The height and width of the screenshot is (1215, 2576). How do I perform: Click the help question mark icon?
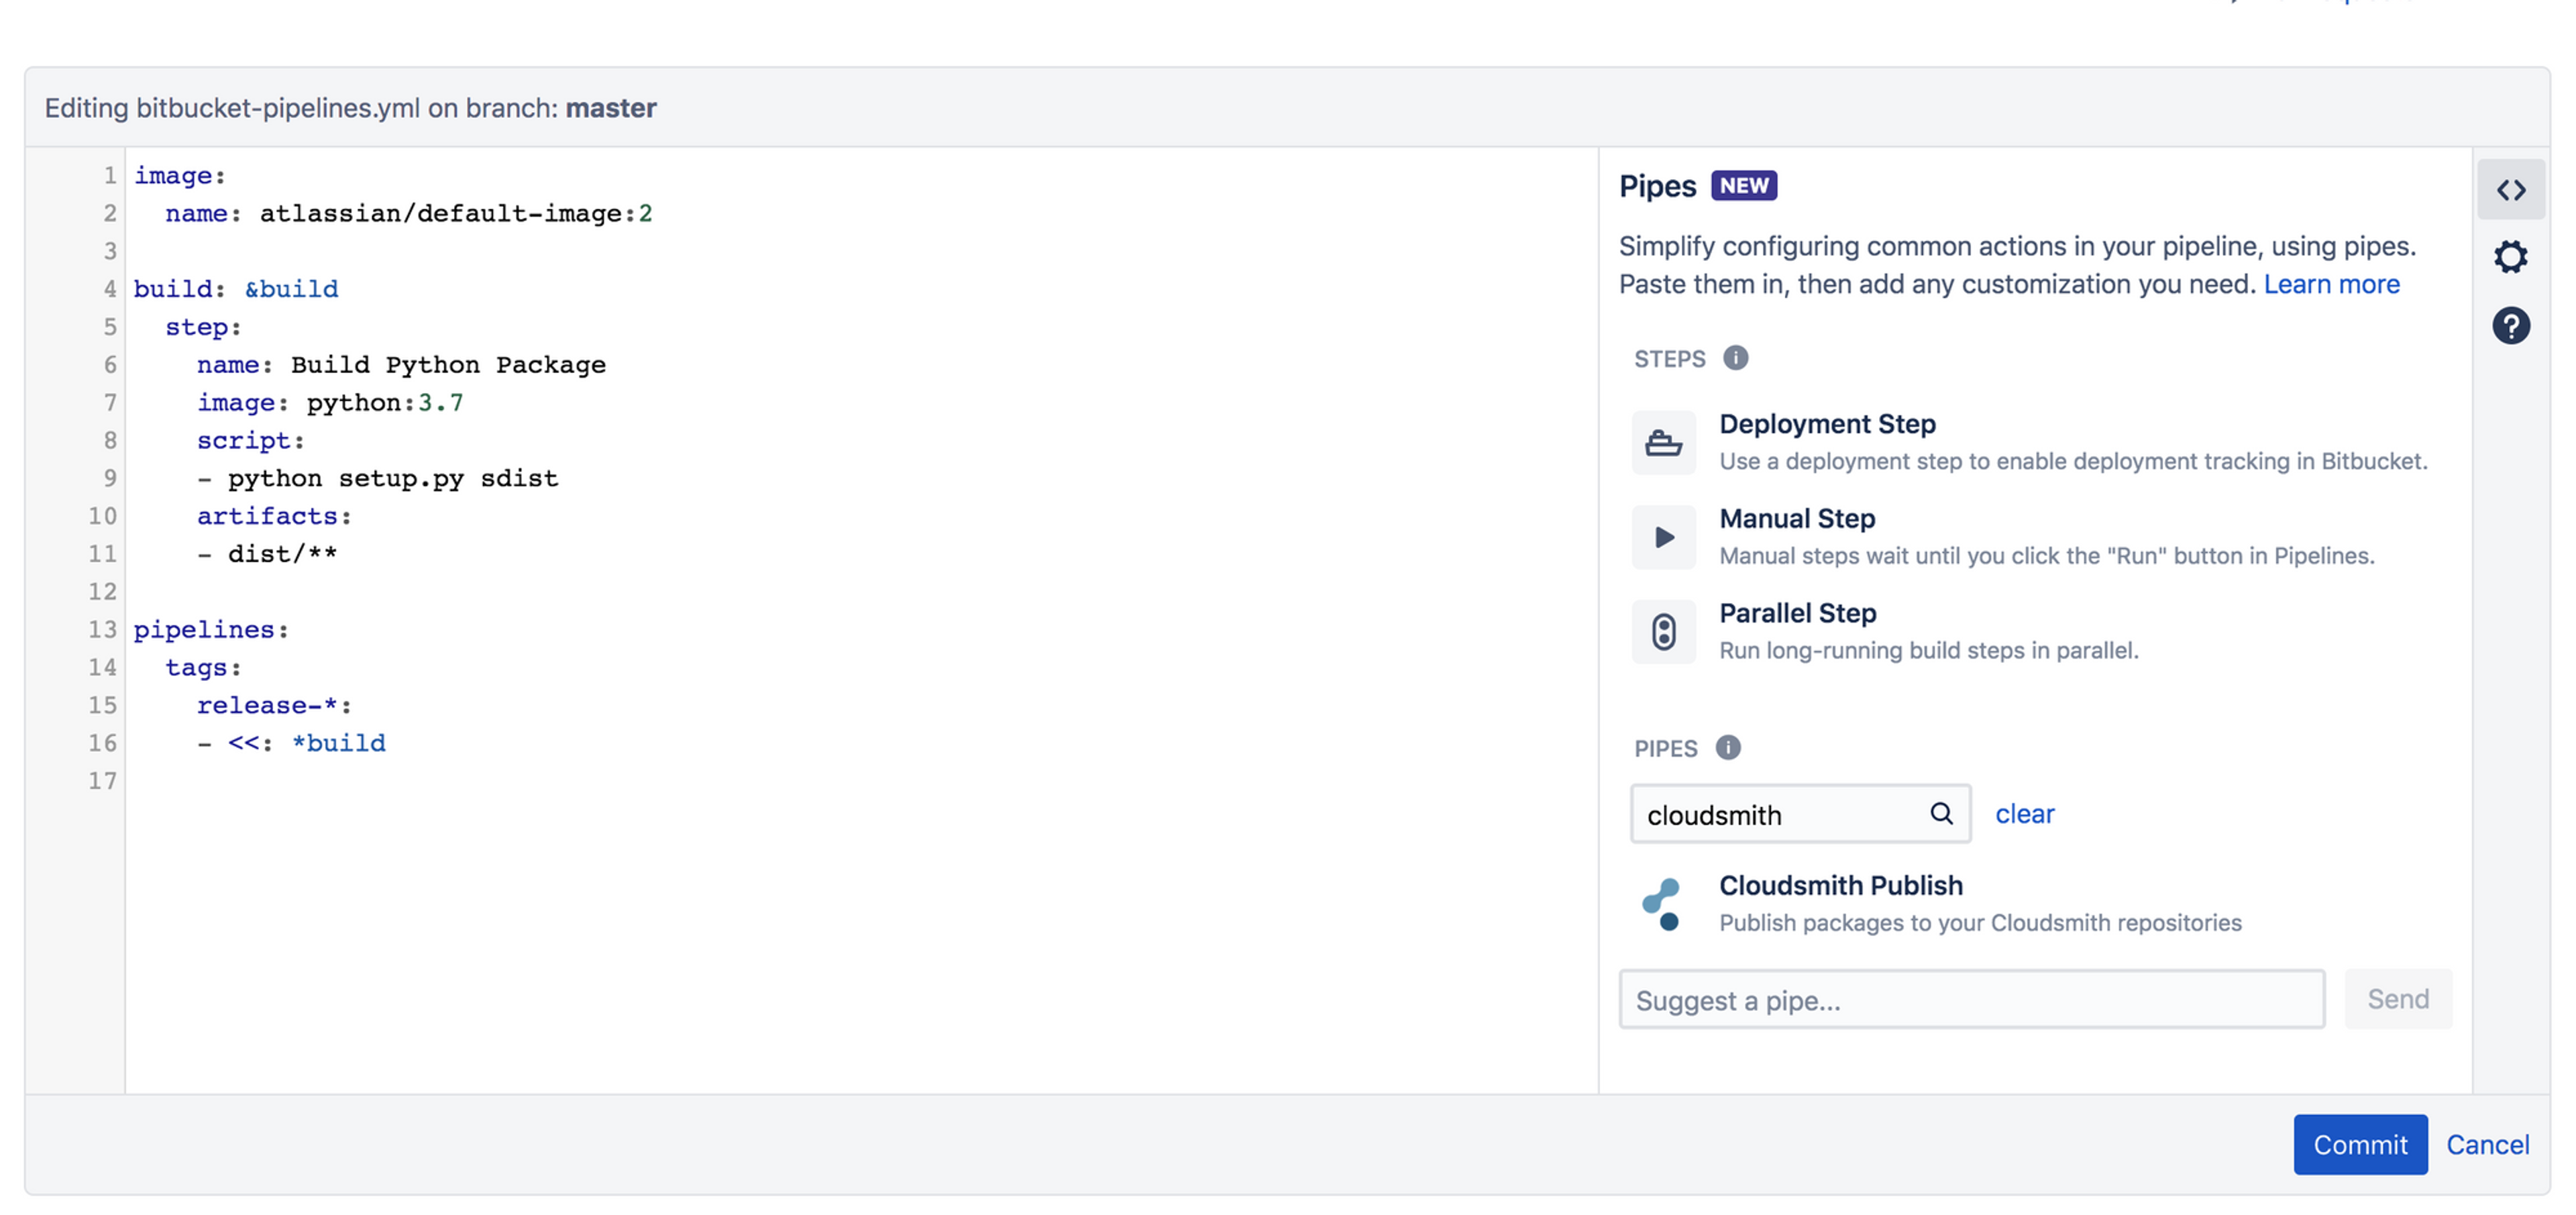2510,325
